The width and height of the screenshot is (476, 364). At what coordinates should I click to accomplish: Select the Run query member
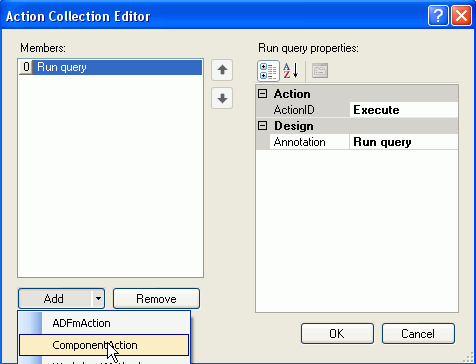110,67
